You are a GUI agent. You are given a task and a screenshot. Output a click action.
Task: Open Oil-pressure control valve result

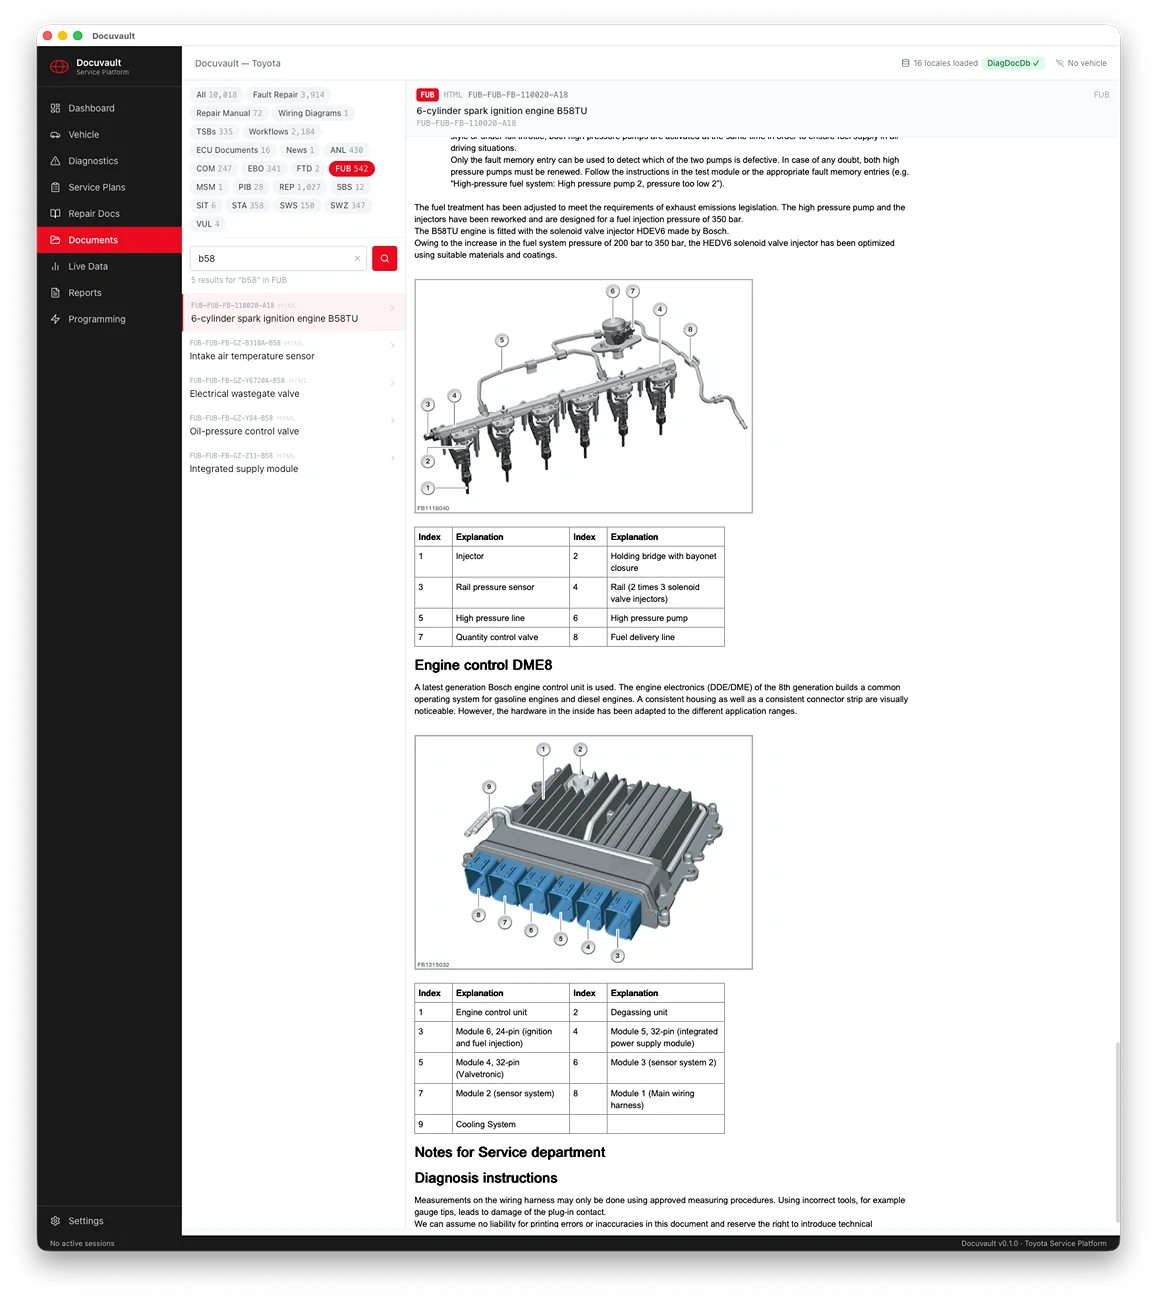pyautogui.click(x=294, y=425)
